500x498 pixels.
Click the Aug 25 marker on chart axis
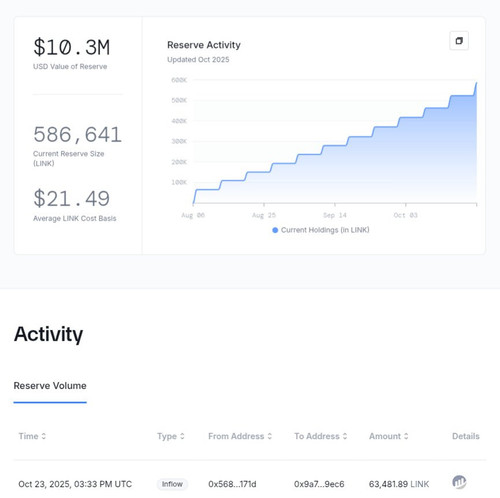click(264, 215)
